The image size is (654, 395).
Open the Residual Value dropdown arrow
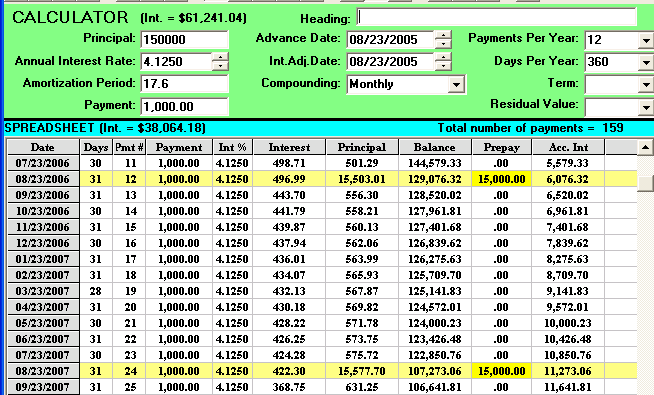point(646,107)
